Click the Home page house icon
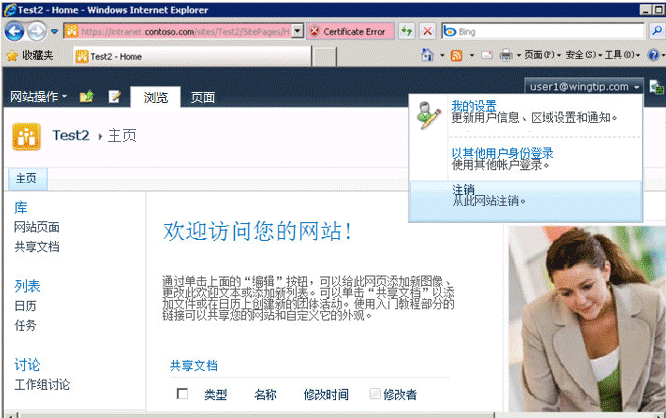Viewport: 666px width, 418px height. click(x=427, y=55)
